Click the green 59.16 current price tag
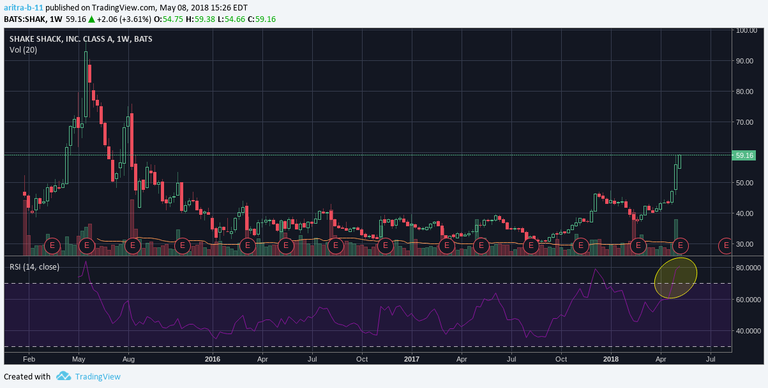This screenshot has height=388, width=768. pyautogui.click(x=743, y=155)
